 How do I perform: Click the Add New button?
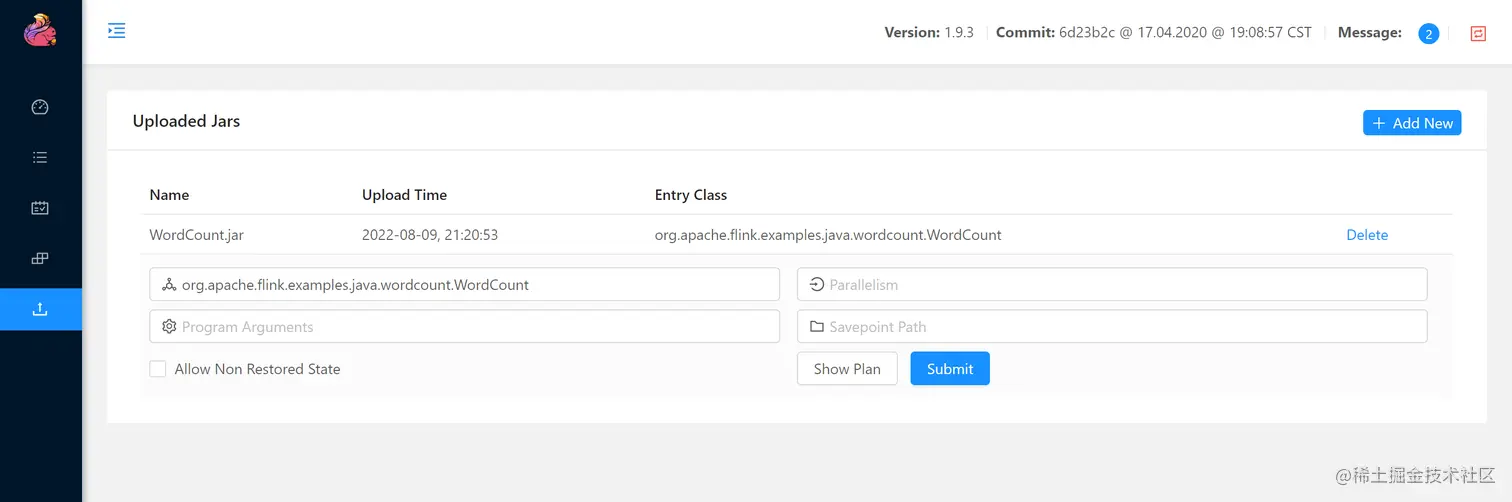point(1411,123)
